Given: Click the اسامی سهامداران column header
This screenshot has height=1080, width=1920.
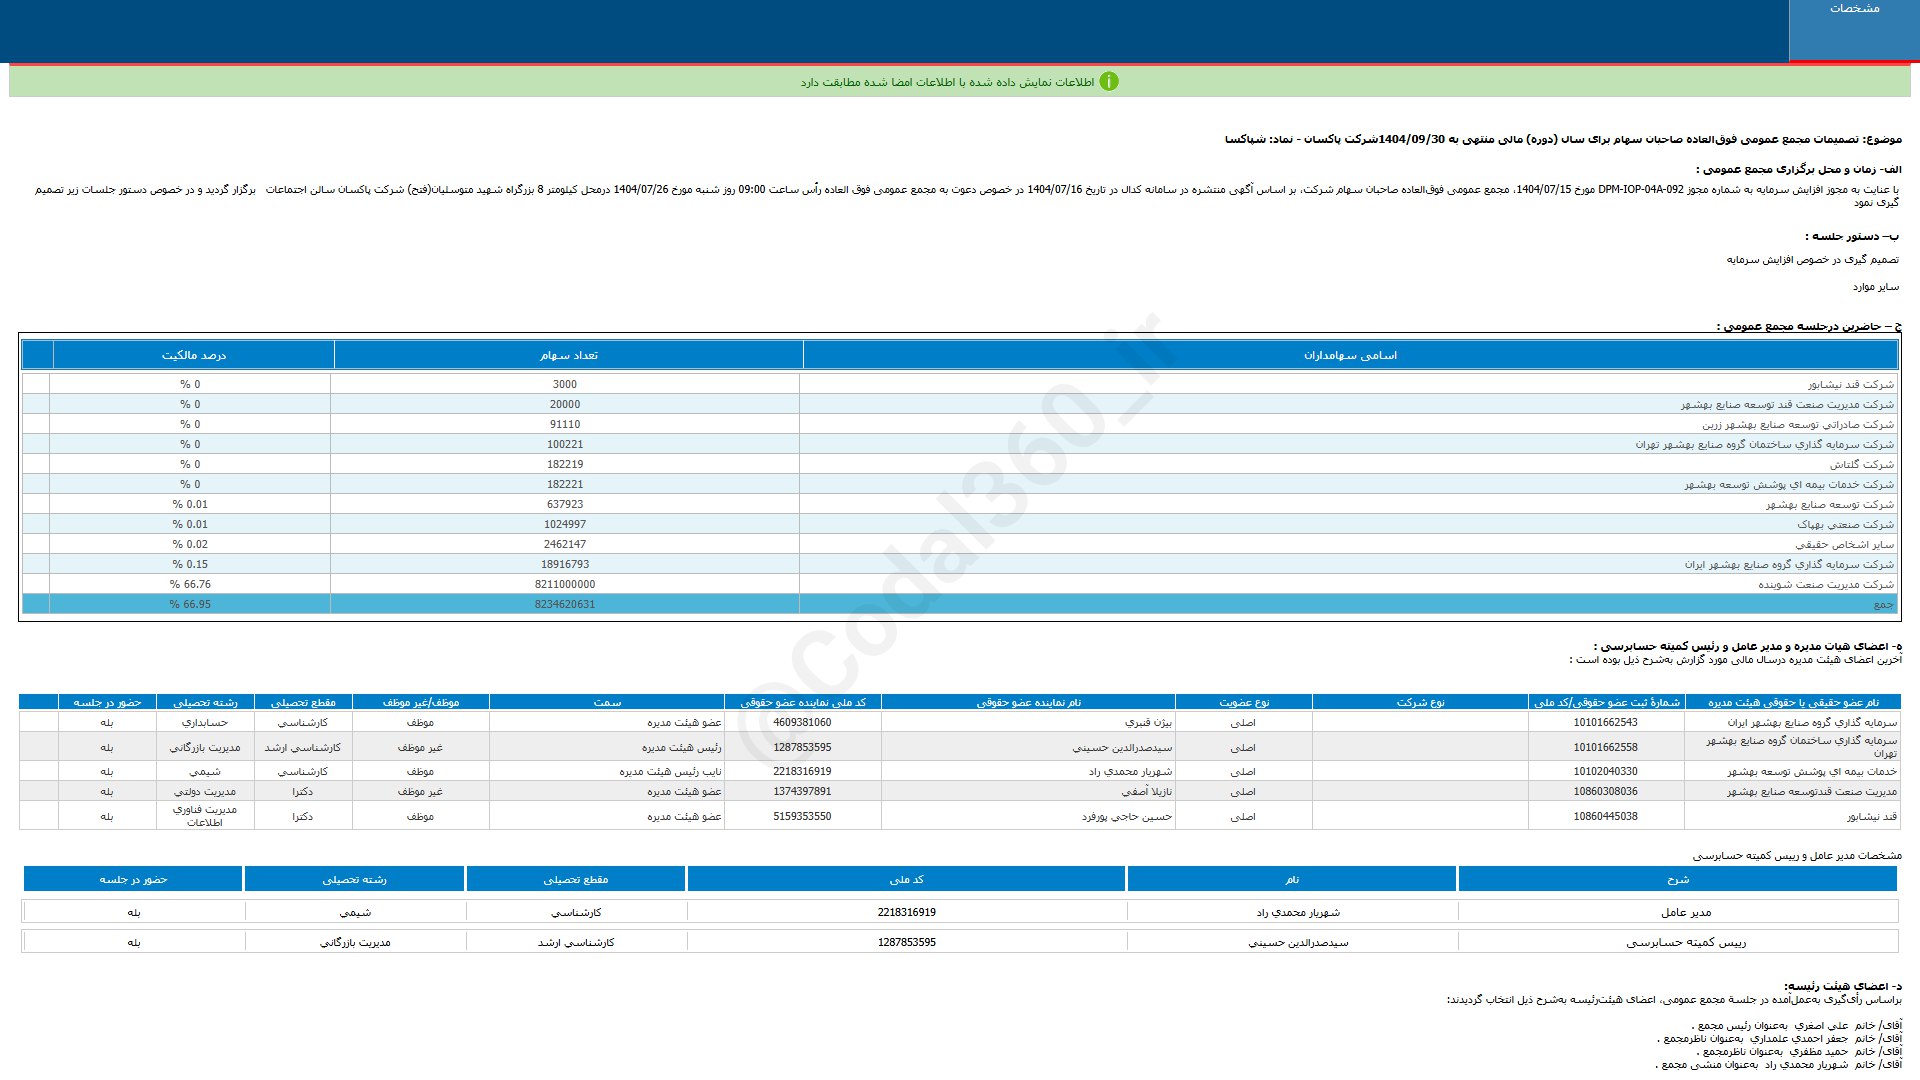Looking at the screenshot, I should pos(1350,355).
